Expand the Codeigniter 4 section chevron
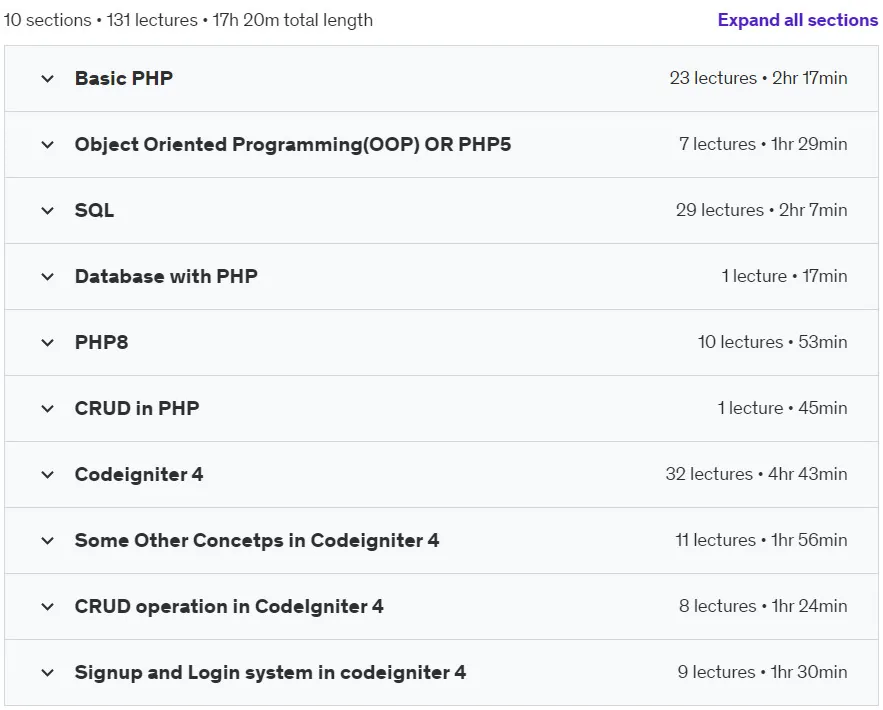 (x=48, y=475)
